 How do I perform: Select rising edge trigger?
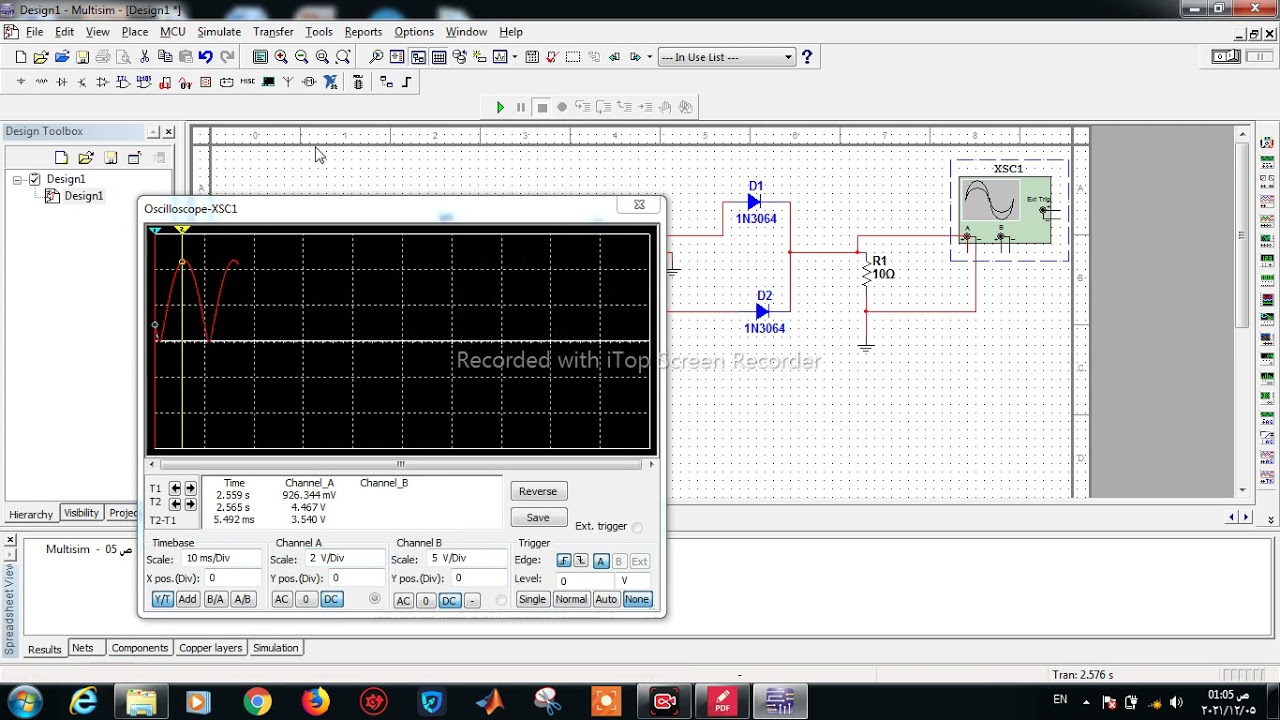[x=564, y=561]
